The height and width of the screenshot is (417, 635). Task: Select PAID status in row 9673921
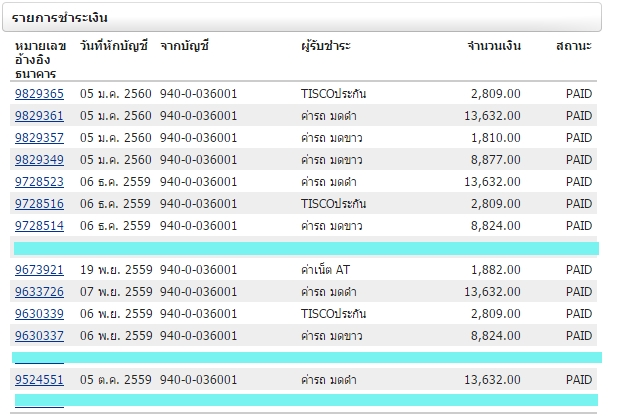pos(579,270)
